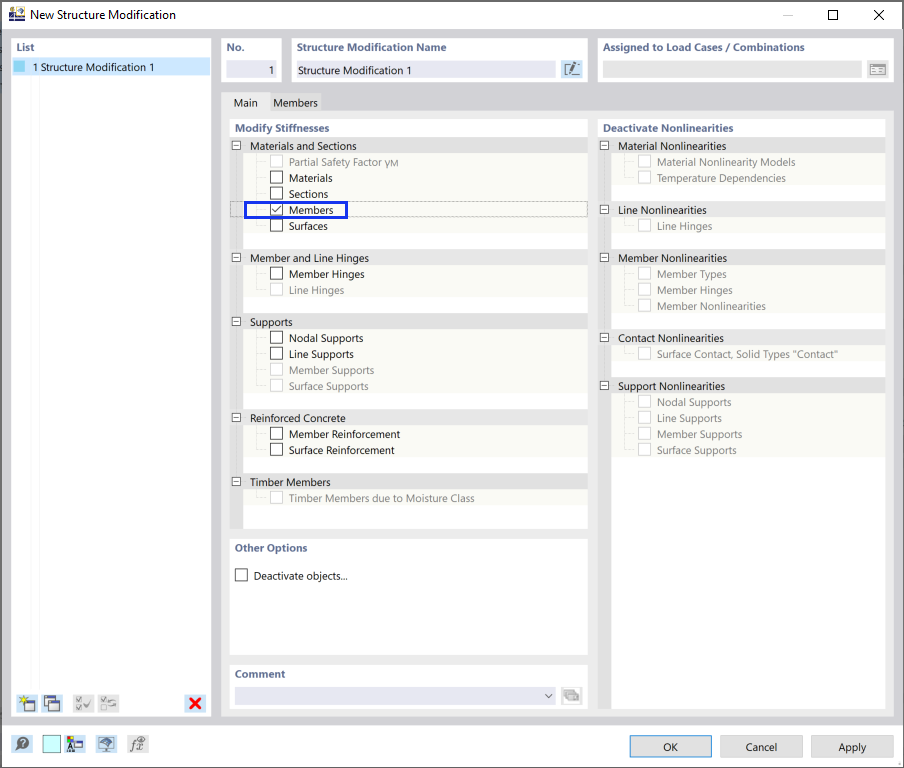
Task: Enable the Materials checkbox
Action: pyautogui.click(x=277, y=178)
